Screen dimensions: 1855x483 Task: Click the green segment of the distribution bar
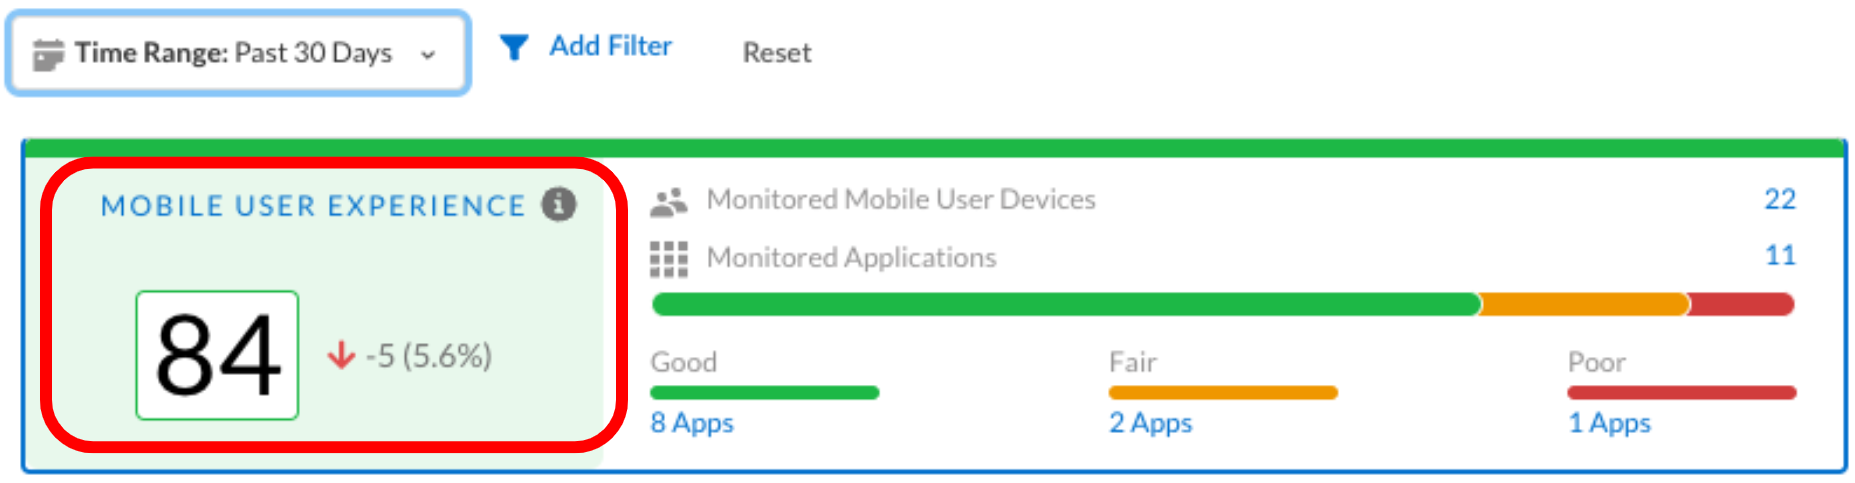point(1065,304)
